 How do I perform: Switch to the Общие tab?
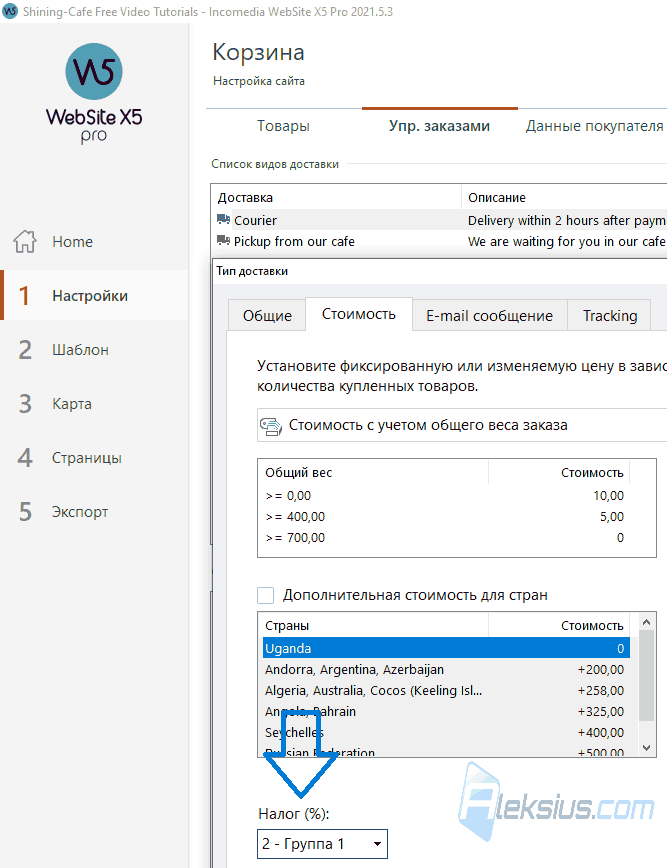click(267, 316)
